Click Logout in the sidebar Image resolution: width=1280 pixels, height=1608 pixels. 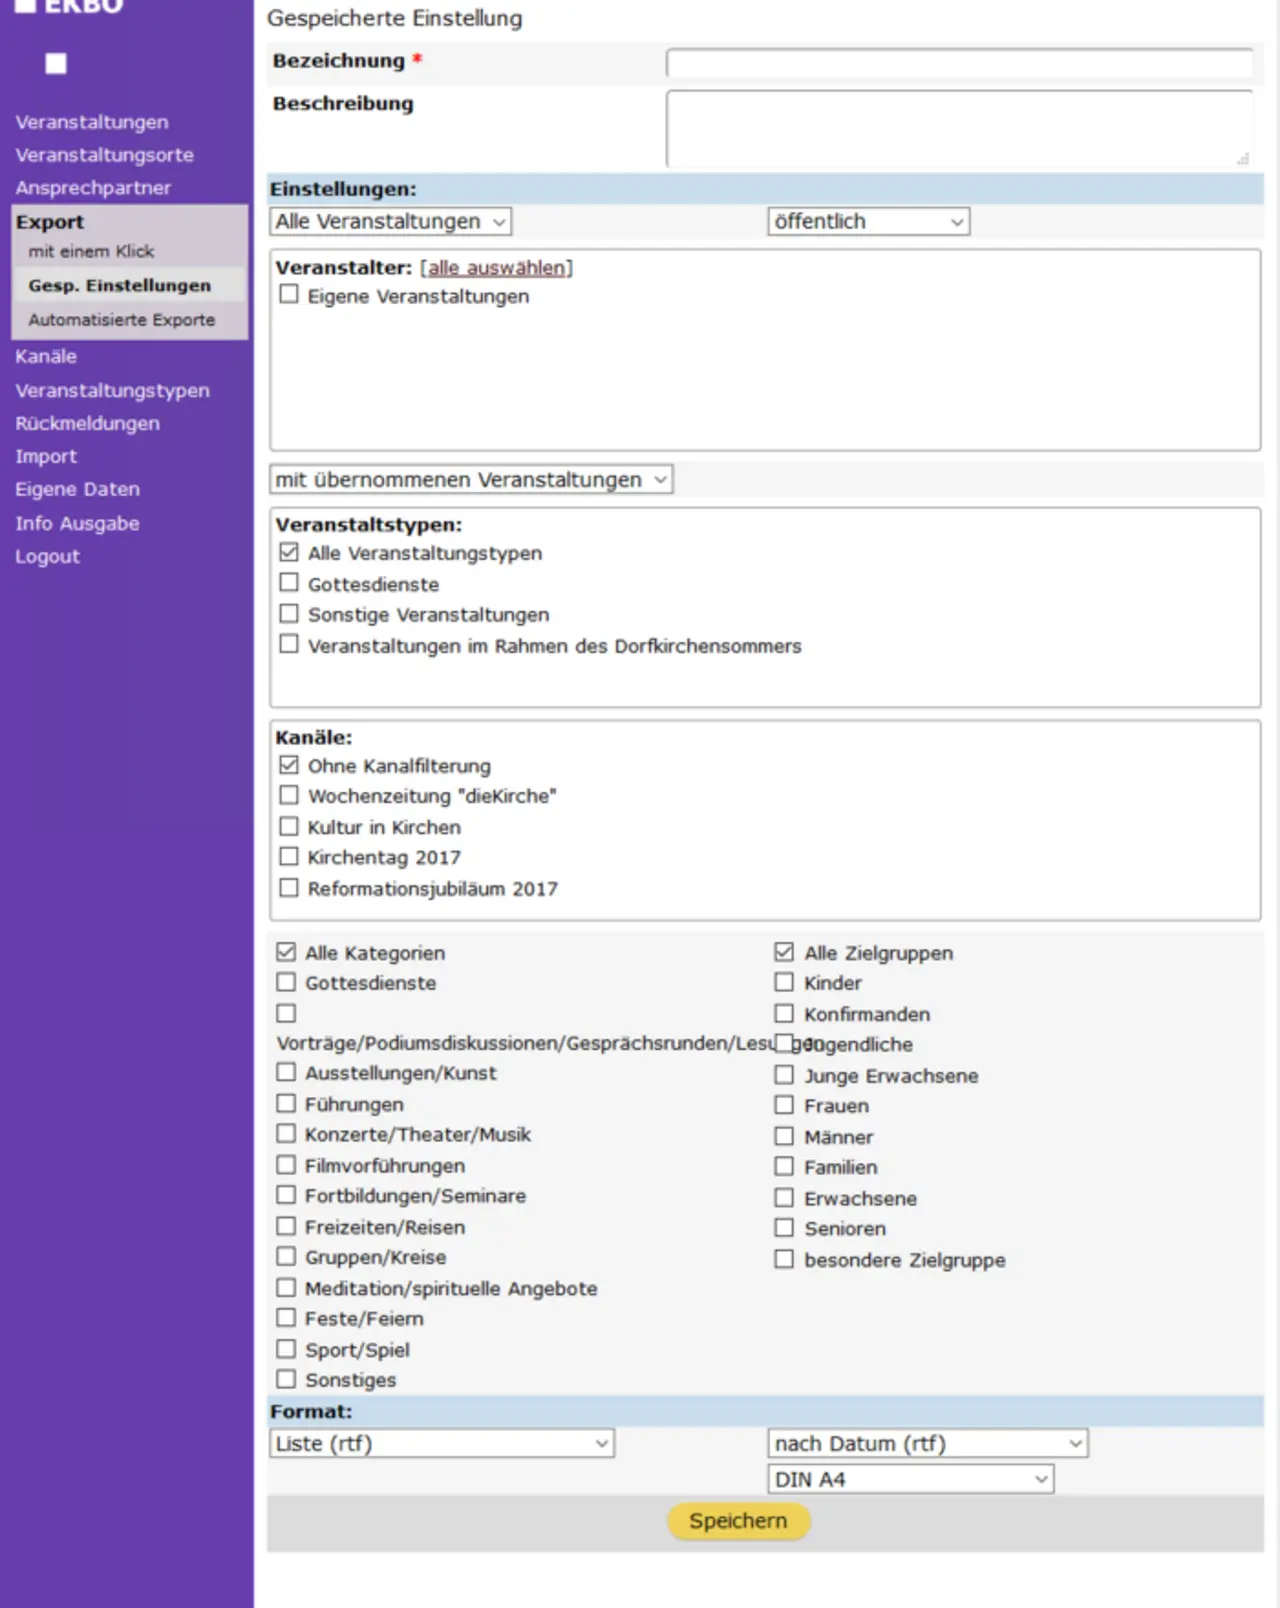47,556
